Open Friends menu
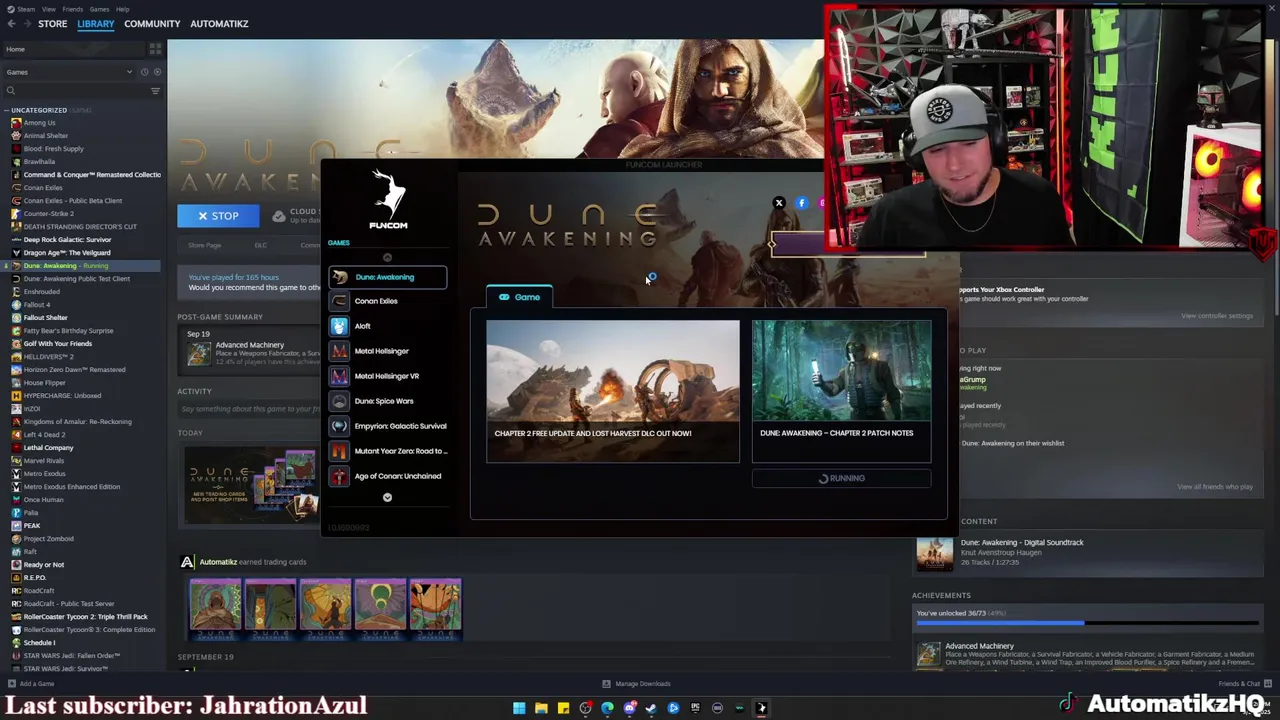Image resolution: width=1280 pixels, height=720 pixels. click(x=73, y=9)
